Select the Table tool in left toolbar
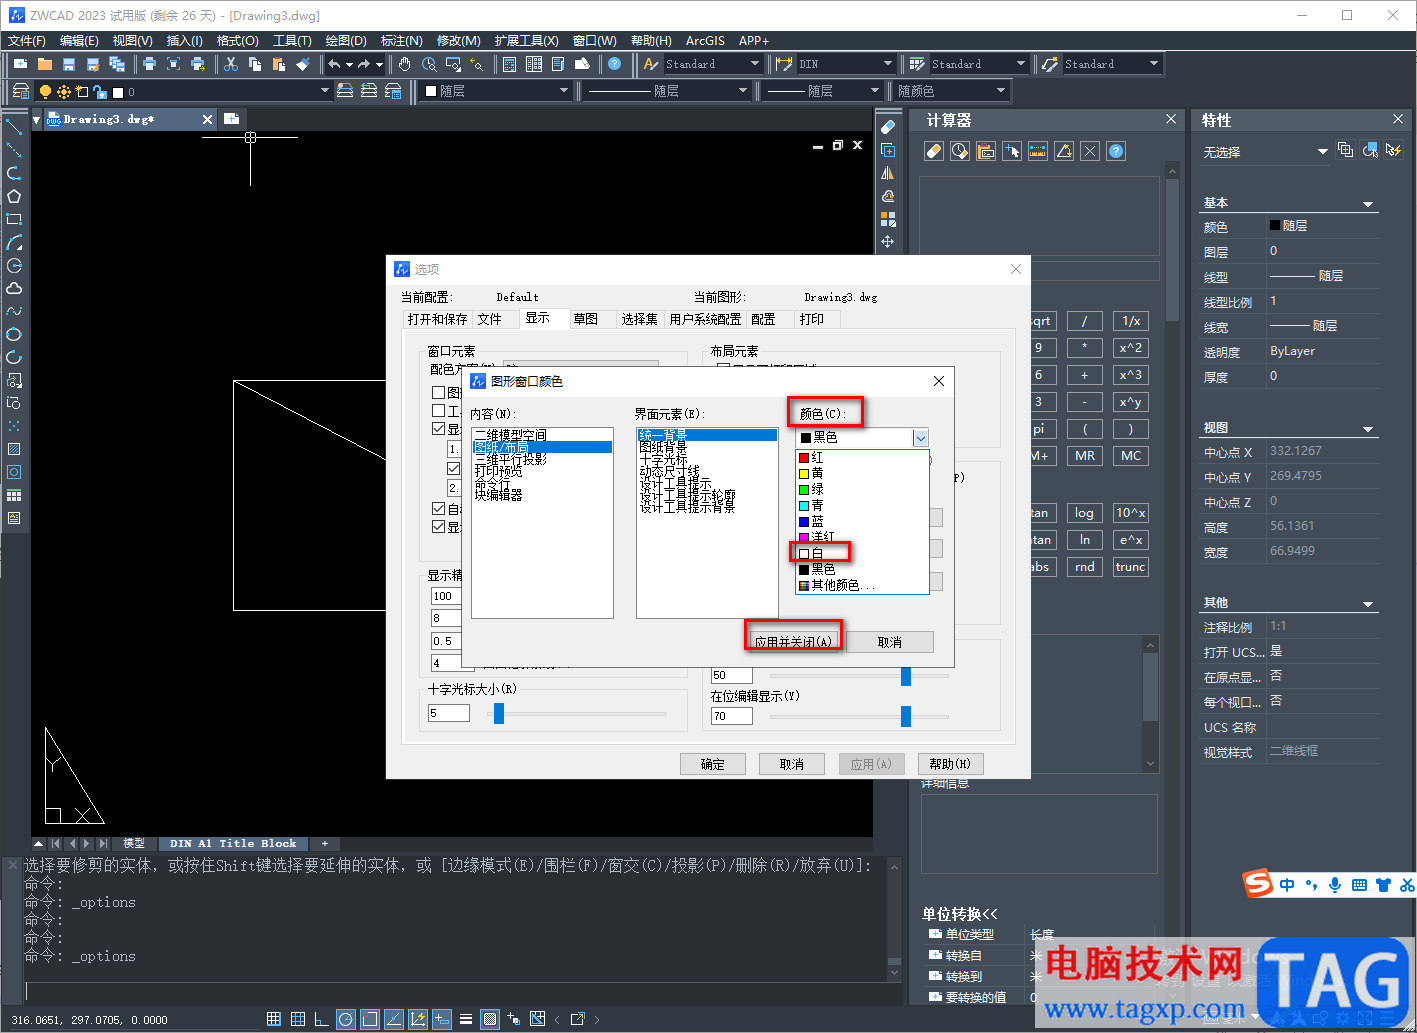This screenshot has width=1417, height=1033. 14,495
